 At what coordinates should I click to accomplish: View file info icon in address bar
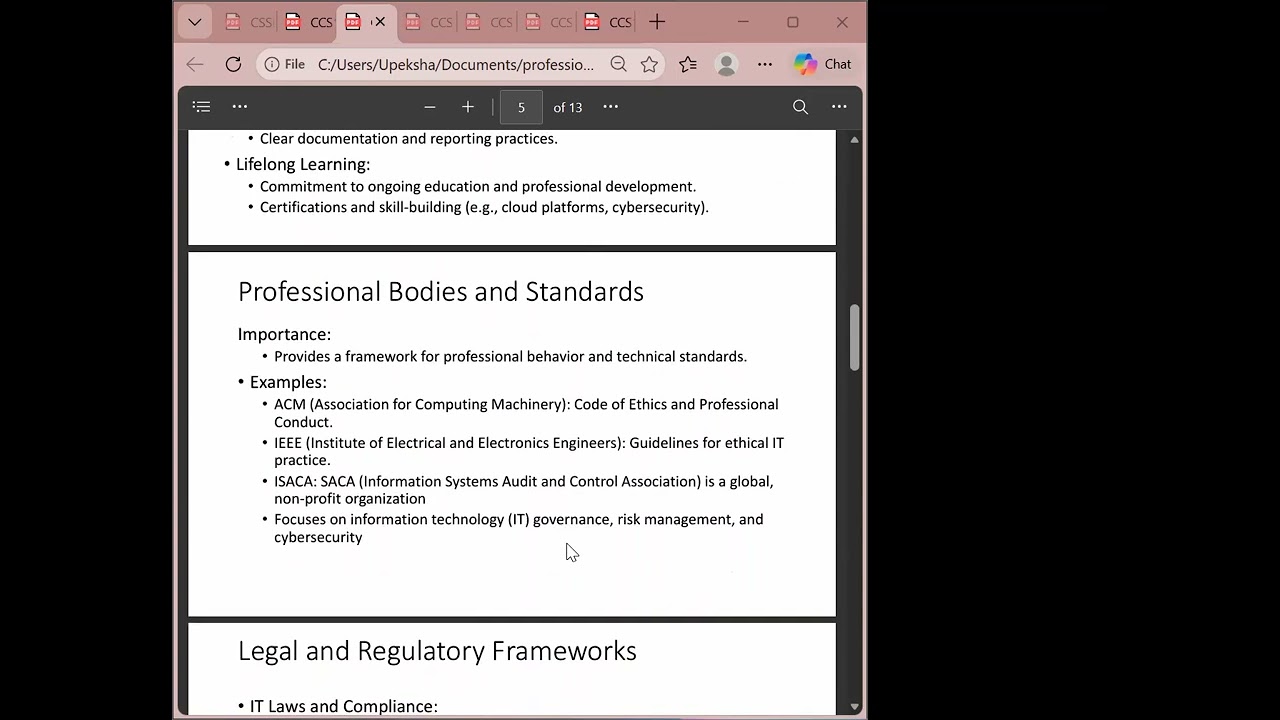pos(272,64)
